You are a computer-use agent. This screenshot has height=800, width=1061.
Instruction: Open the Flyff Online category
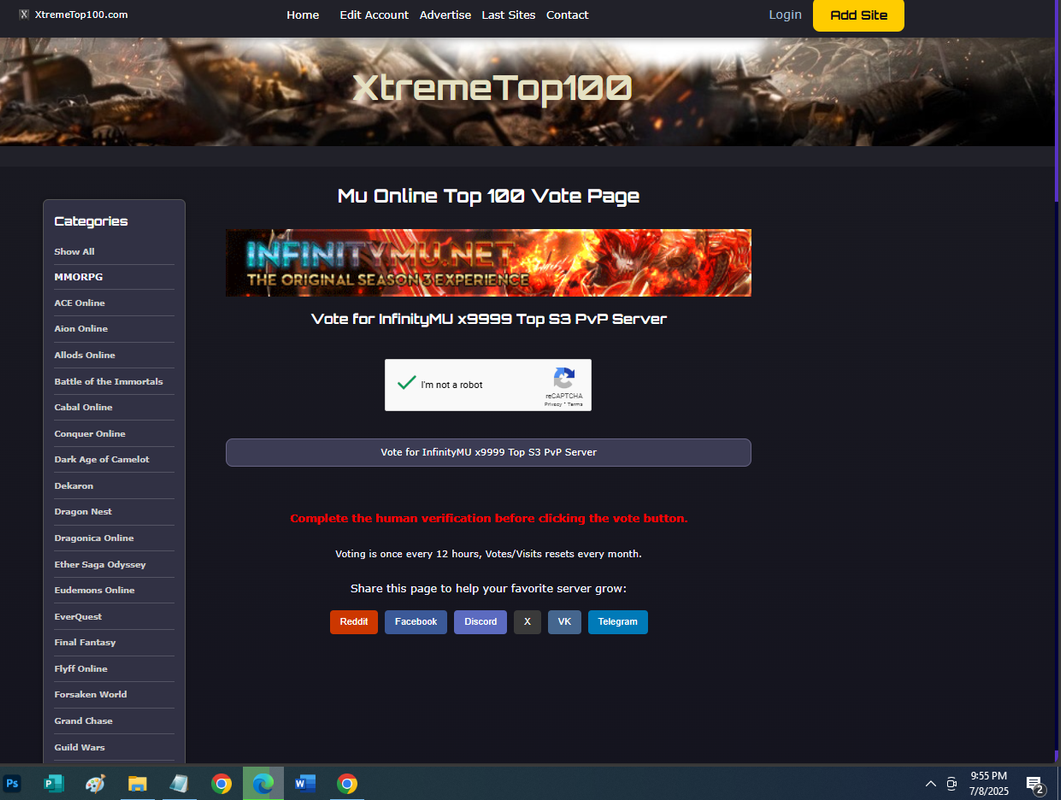pyautogui.click(x=81, y=669)
